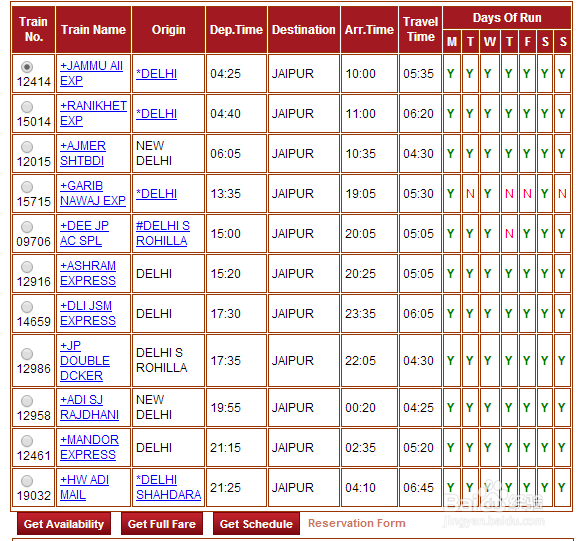Pick train 12986 radio button
The image size is (578, 541).
[x=27, y=354]
